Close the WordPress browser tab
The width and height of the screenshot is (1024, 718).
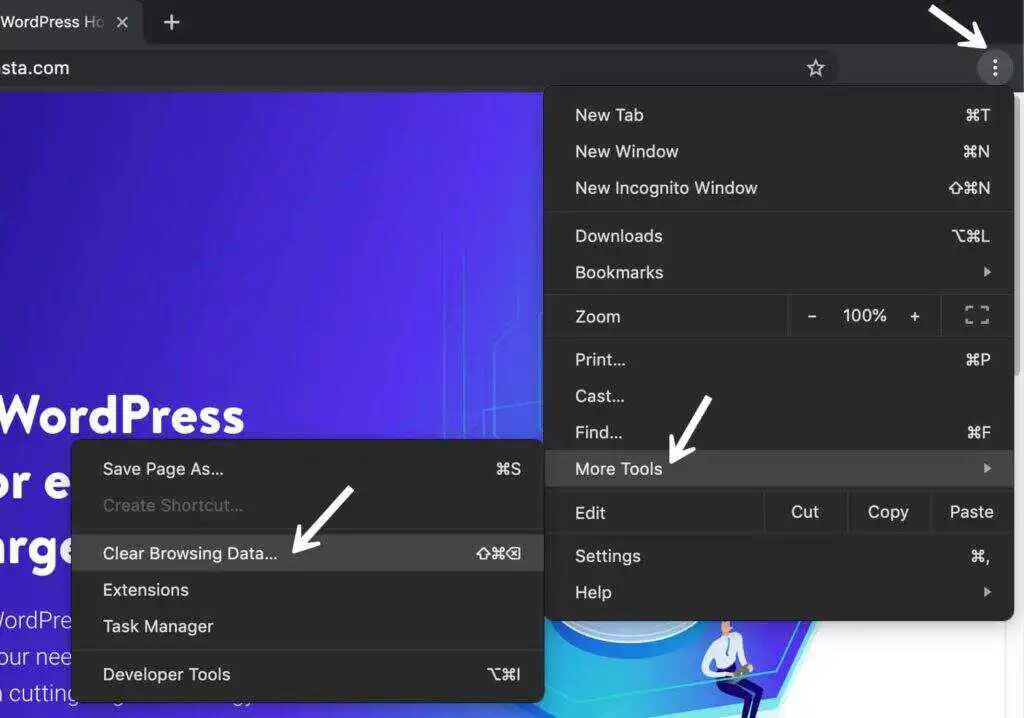point(122,22)
